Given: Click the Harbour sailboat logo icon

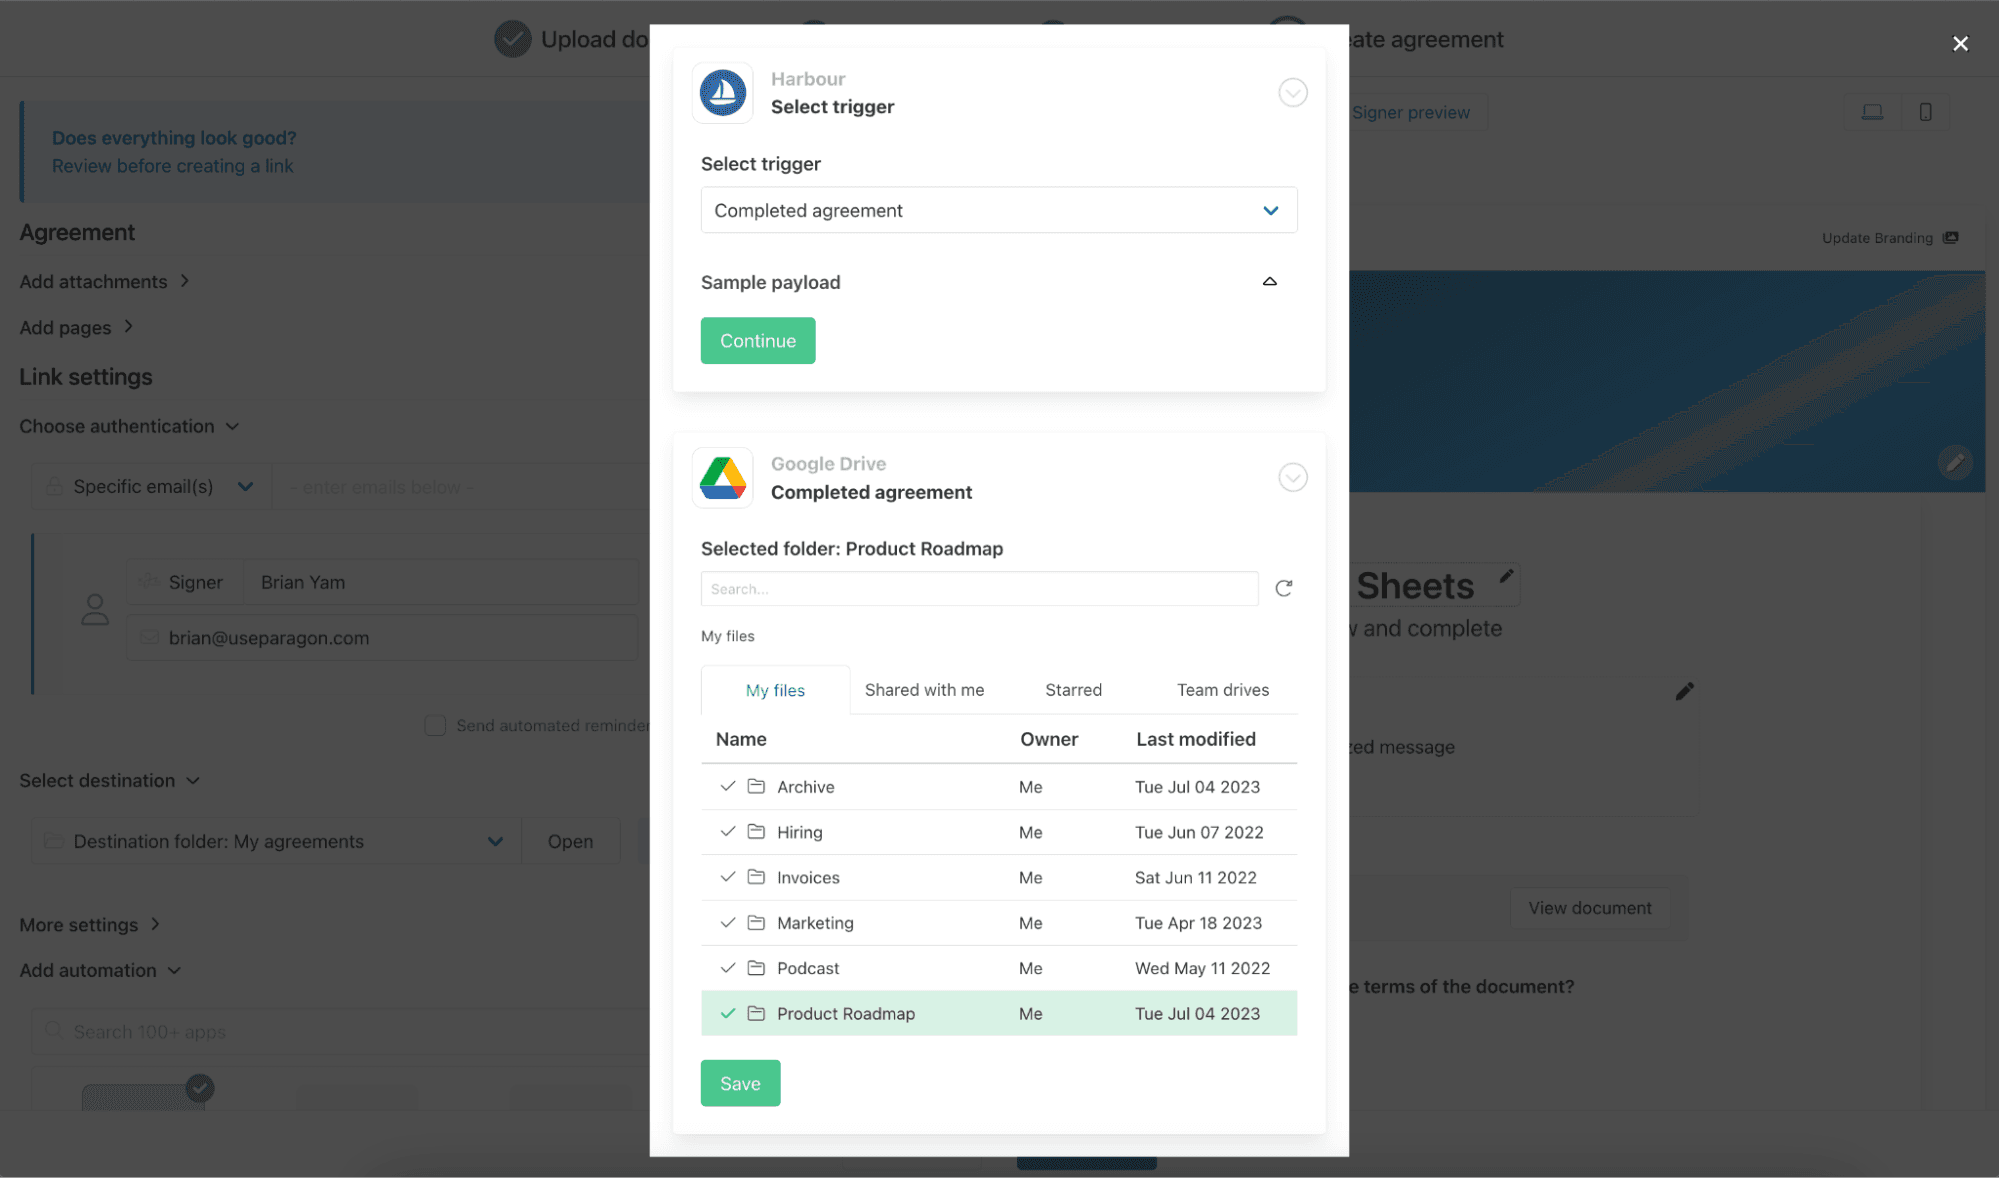Looking at the screenshot, I should click(x=722, y=93).
